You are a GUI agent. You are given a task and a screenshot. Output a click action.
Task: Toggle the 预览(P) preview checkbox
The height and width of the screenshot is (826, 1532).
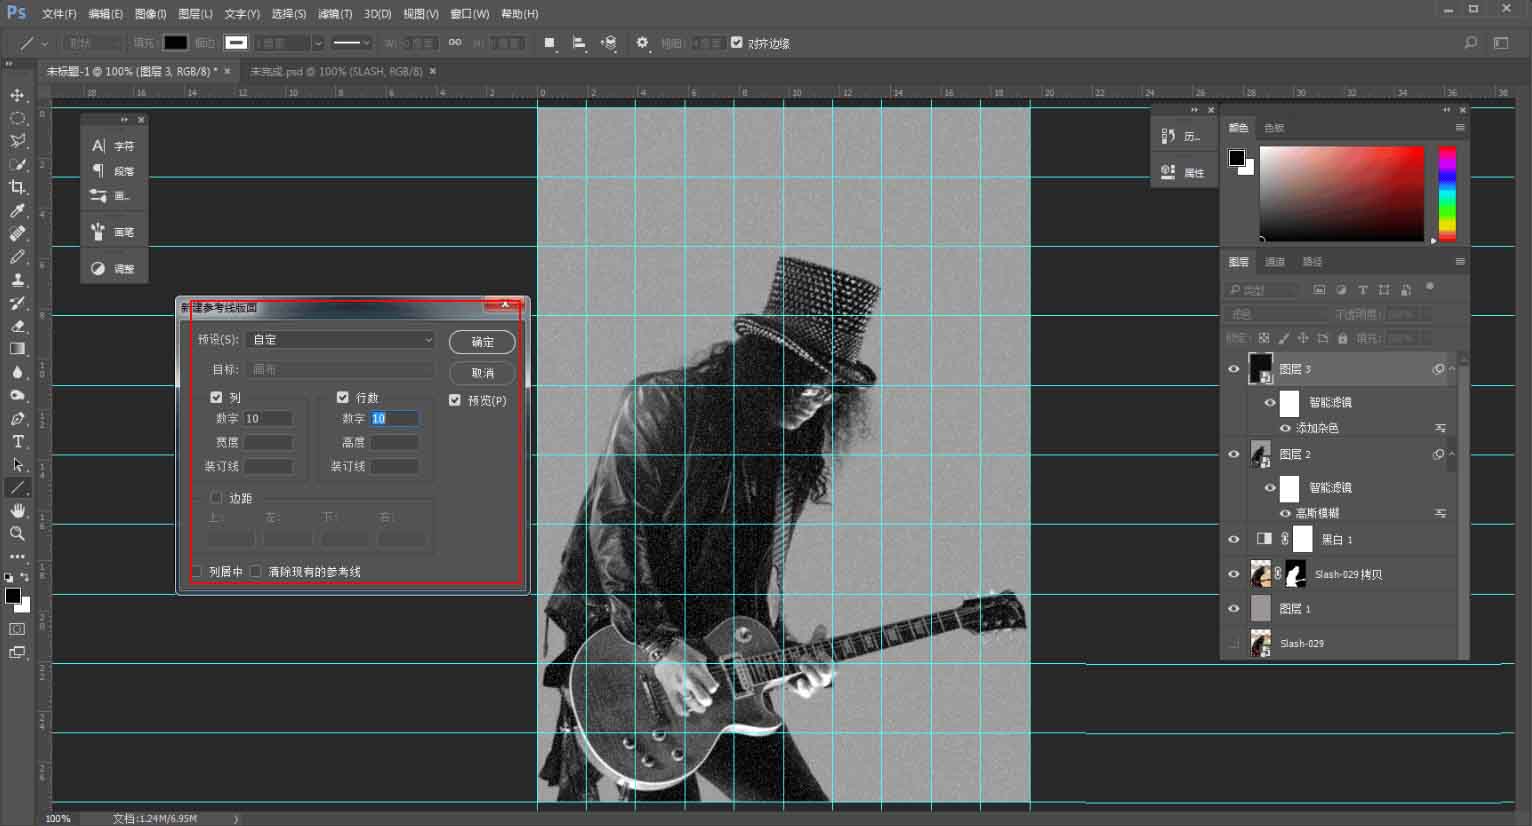[455, 400]
